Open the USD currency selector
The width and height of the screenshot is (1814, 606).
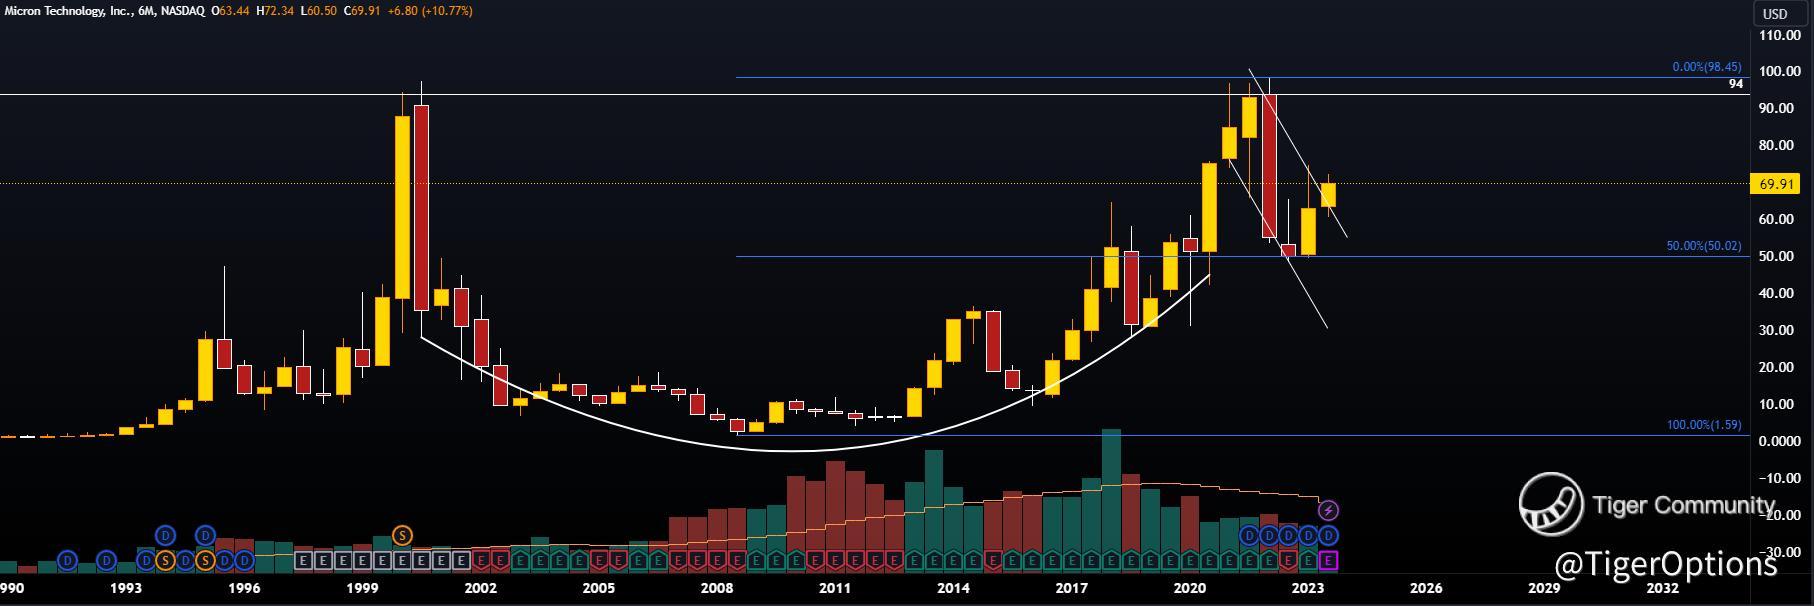coord(1774,13)
